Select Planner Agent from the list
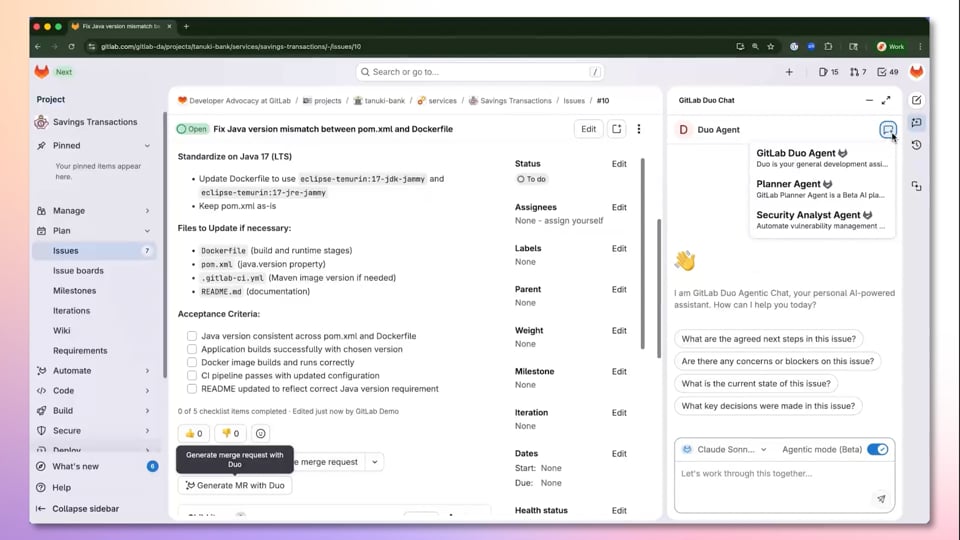 (822, 189)
